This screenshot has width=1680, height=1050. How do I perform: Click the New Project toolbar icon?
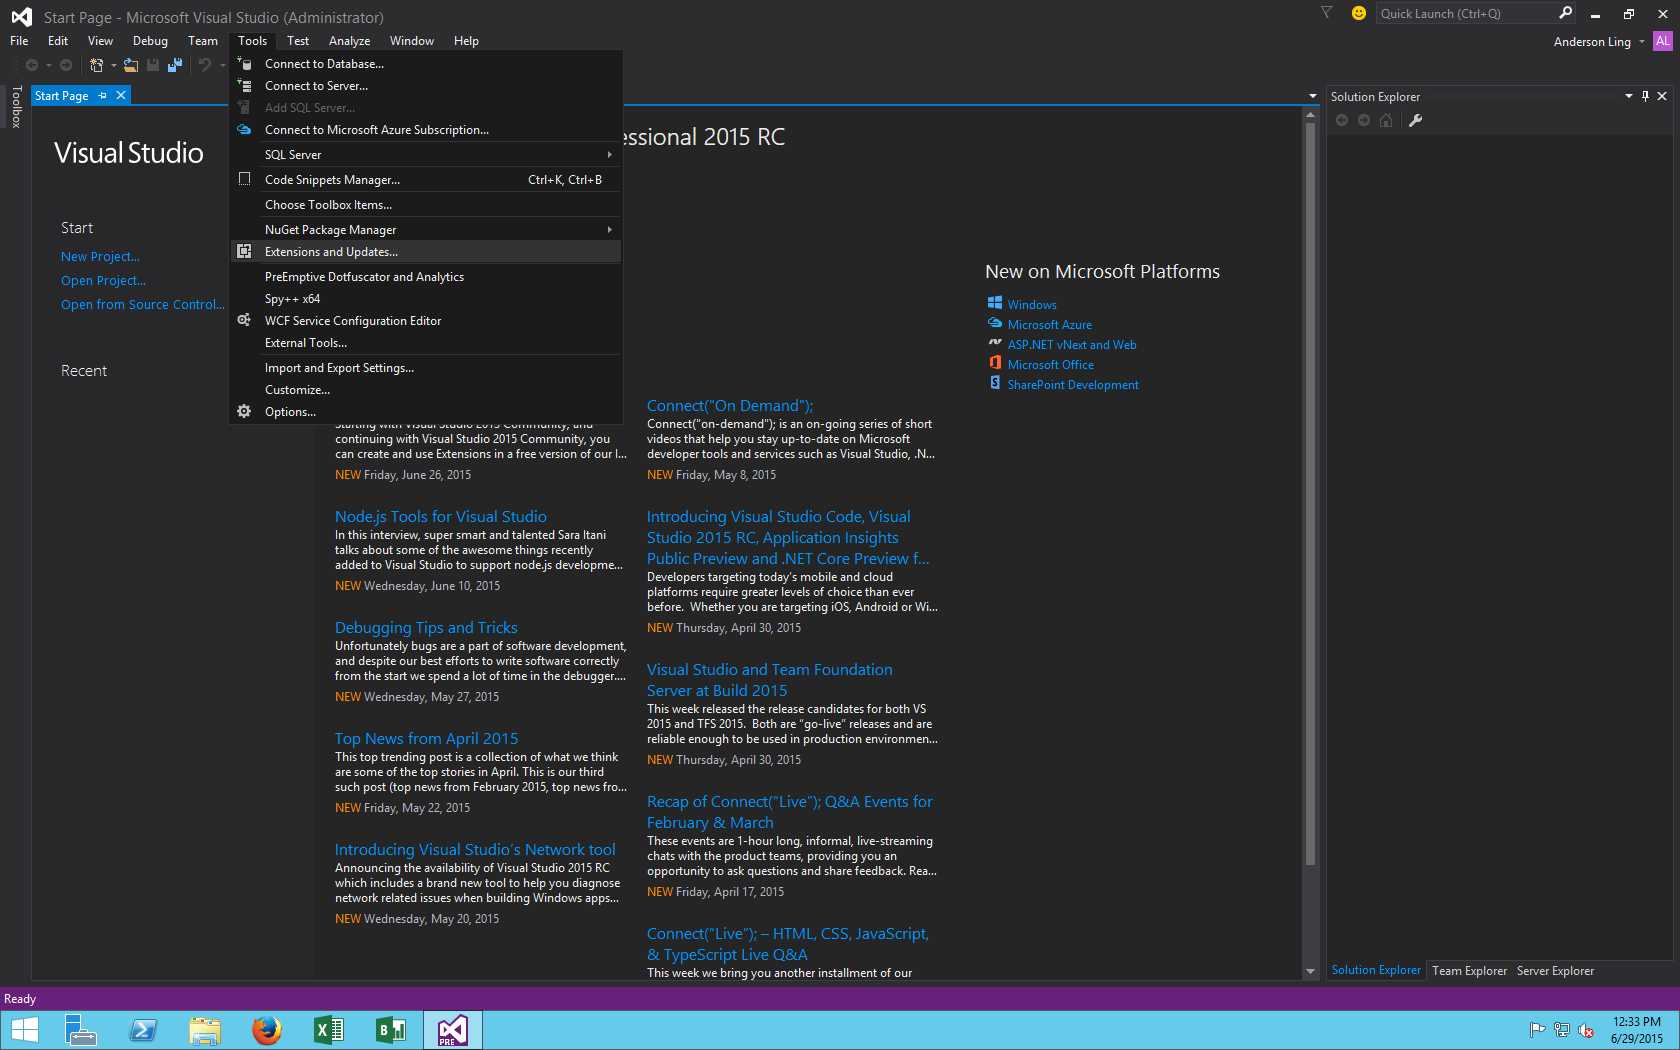(96, 65)
